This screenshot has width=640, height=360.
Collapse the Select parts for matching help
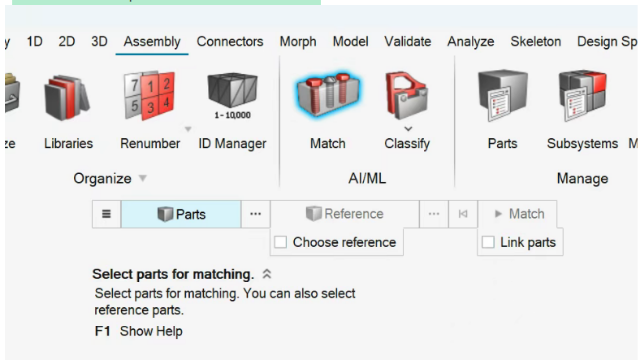pos(267,274)
